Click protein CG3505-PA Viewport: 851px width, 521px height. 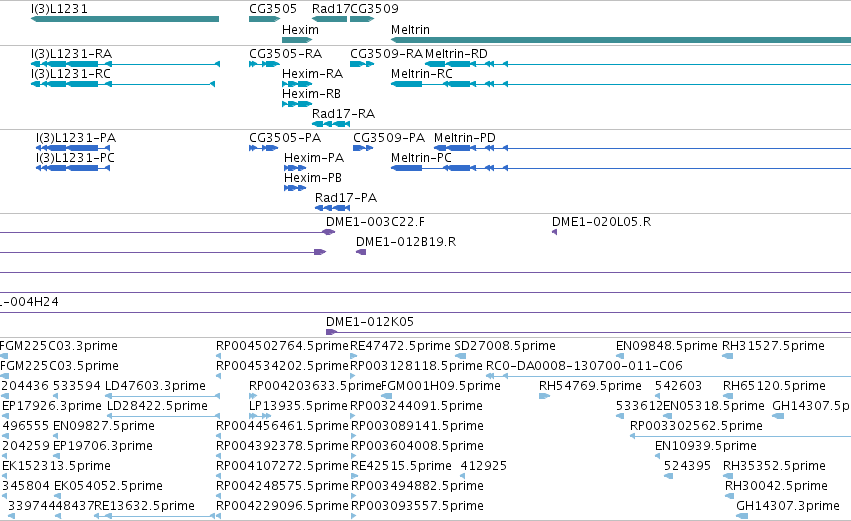(285, 138)
